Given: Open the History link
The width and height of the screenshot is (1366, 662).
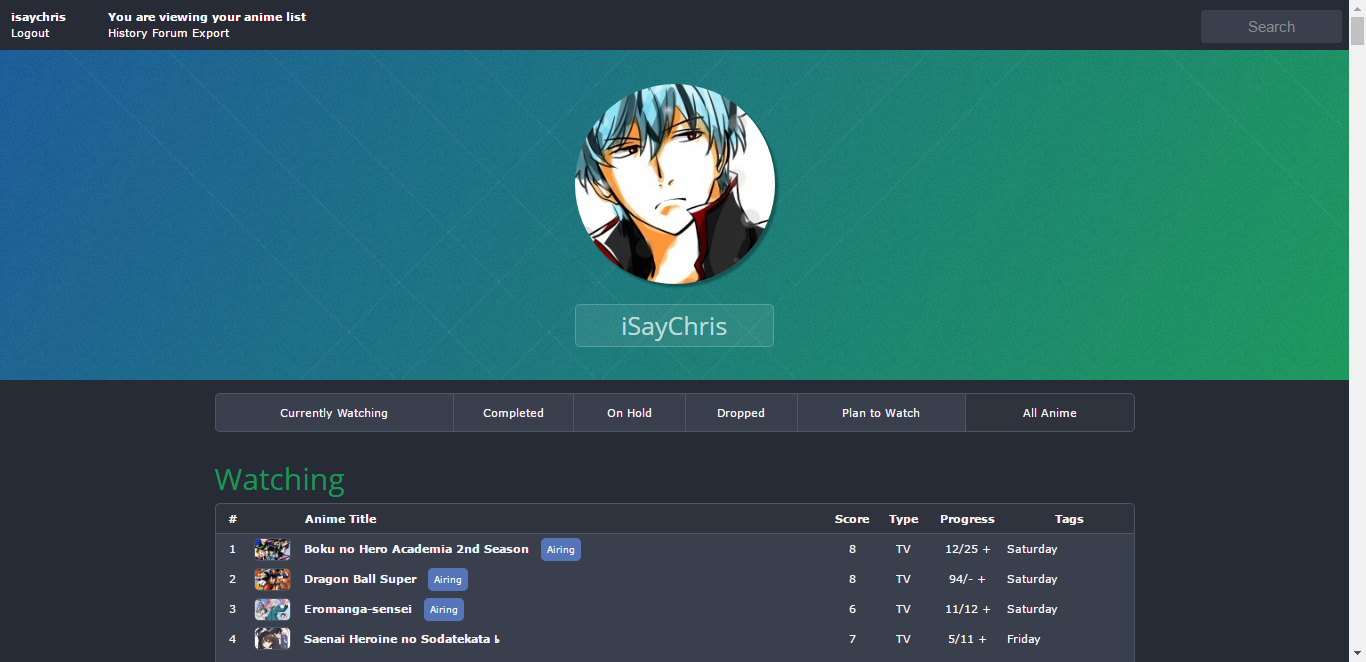Looking at the screenshot, I should [127, 33].
